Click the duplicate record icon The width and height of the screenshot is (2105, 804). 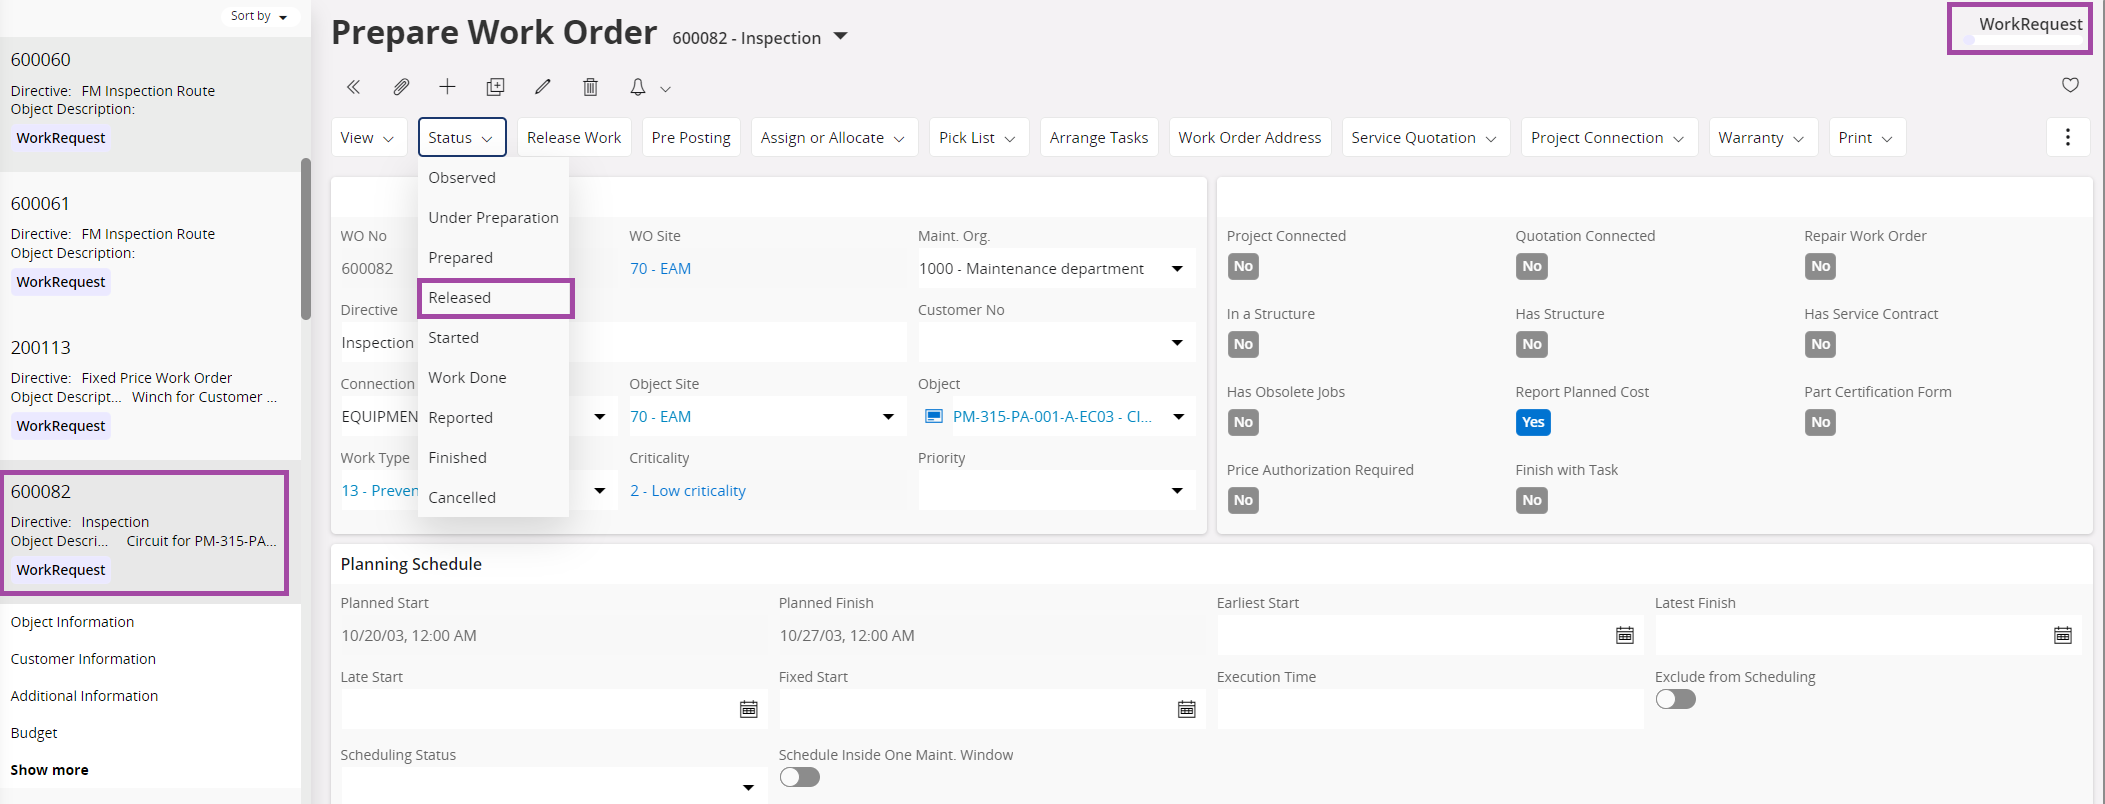(x=495, y=87)
